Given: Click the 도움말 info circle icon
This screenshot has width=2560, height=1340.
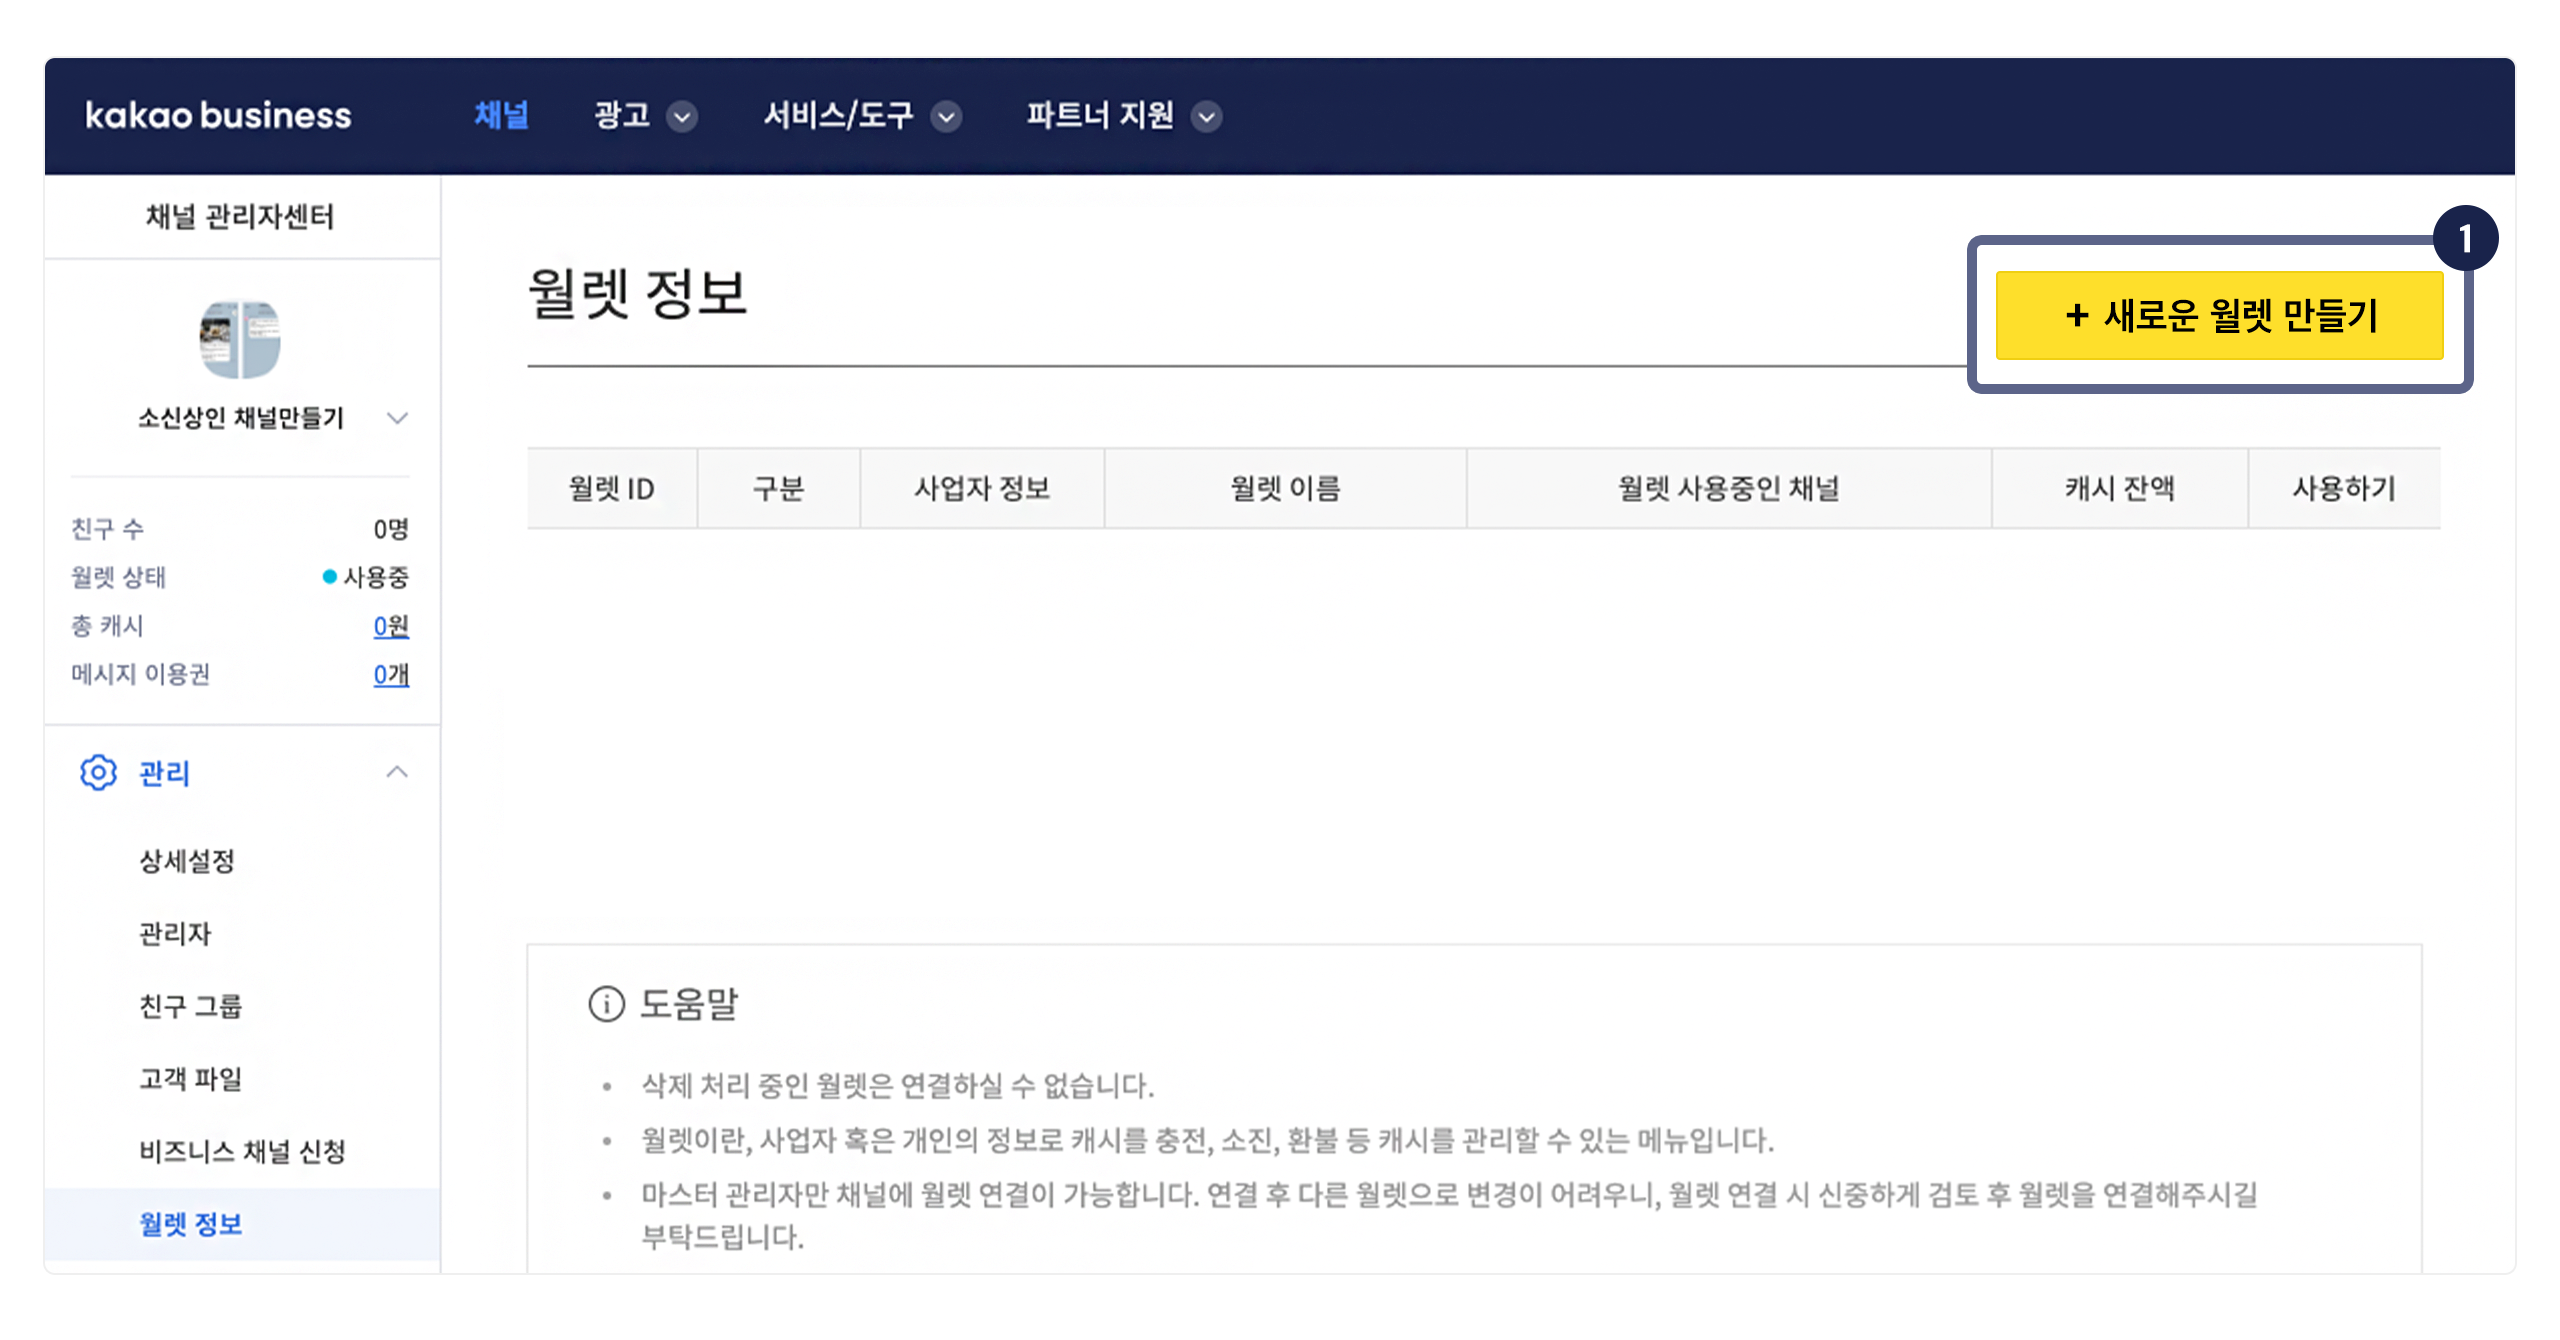Looking at the screenshot, I should point(606,1003).
